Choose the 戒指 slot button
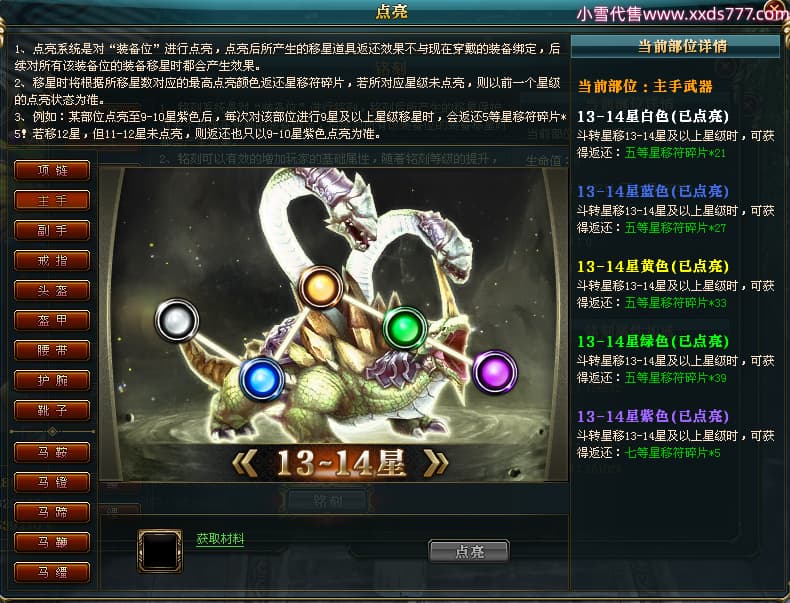 (x=52, y=260)
